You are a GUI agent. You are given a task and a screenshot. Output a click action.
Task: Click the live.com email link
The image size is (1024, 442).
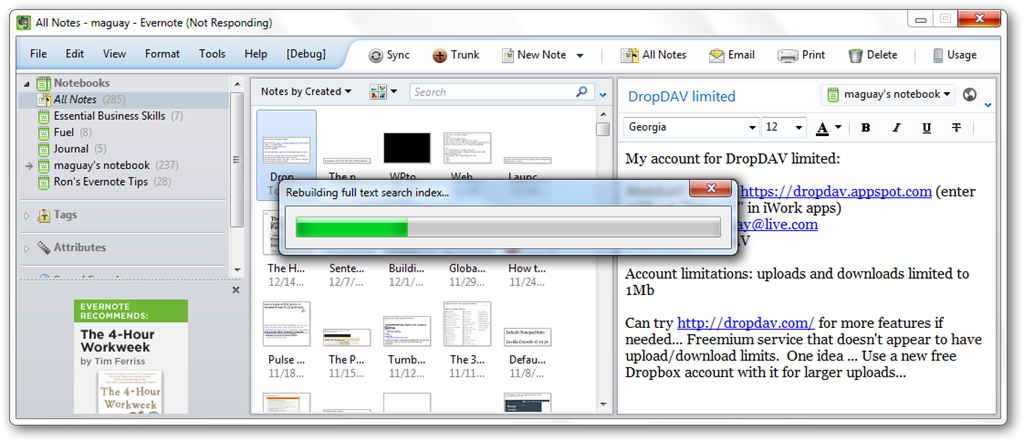click(778, 225)
